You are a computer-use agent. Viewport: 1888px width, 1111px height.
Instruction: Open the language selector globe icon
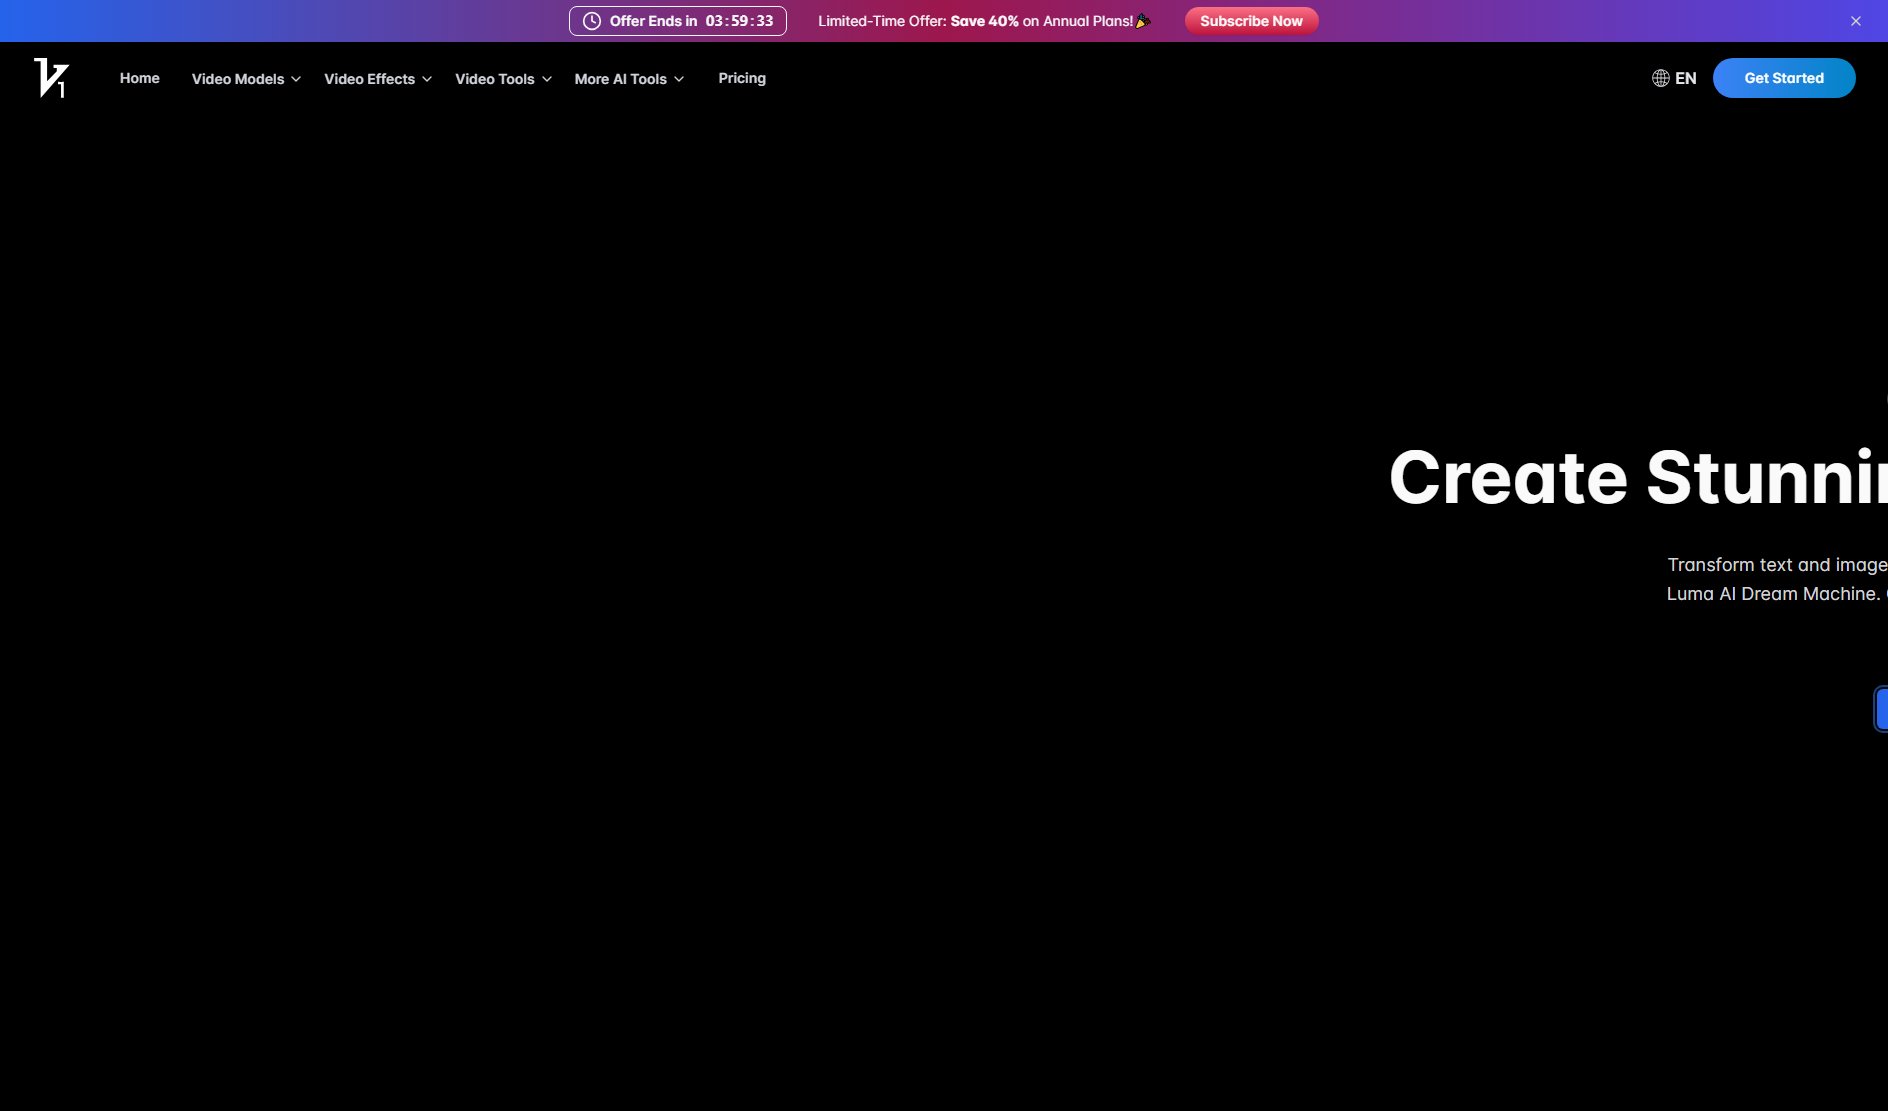pyautogui.click(x=1660, y=78)
